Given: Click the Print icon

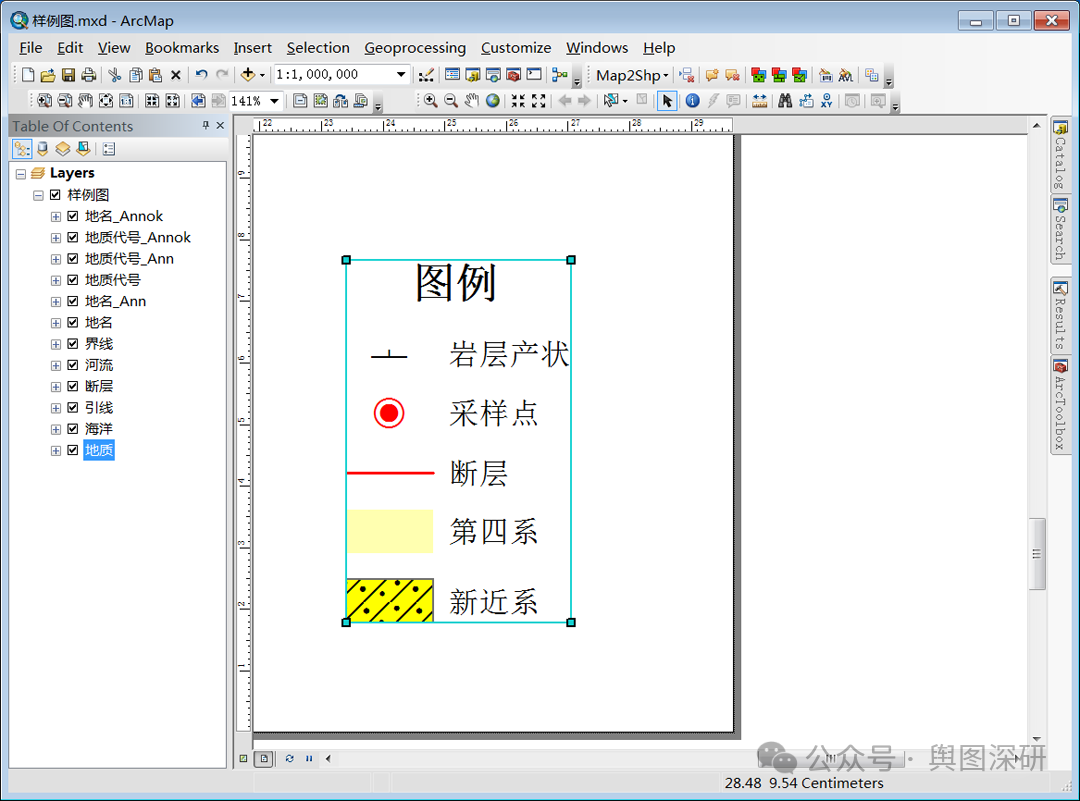Looking at the screenshot, I should coord(88,75).
